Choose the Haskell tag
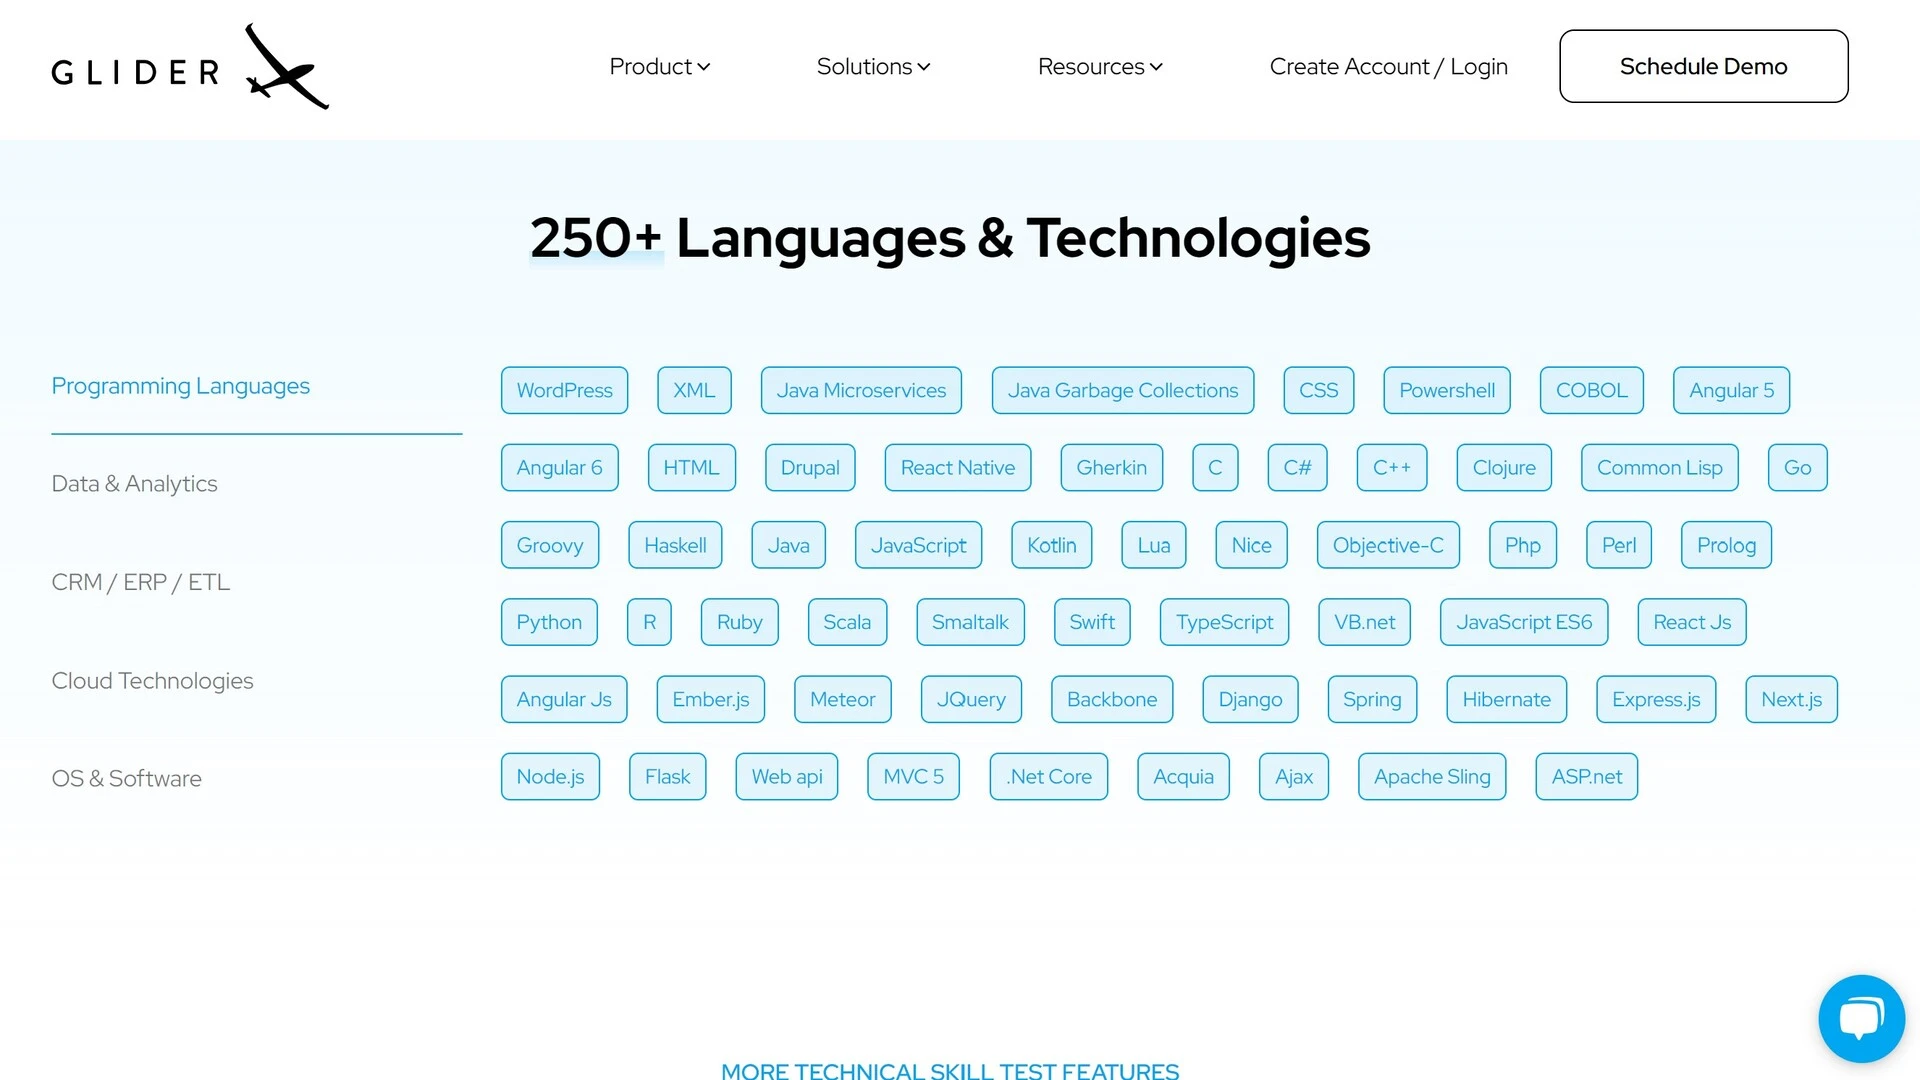The image size is (1920, 1080). tap(675, 545)
